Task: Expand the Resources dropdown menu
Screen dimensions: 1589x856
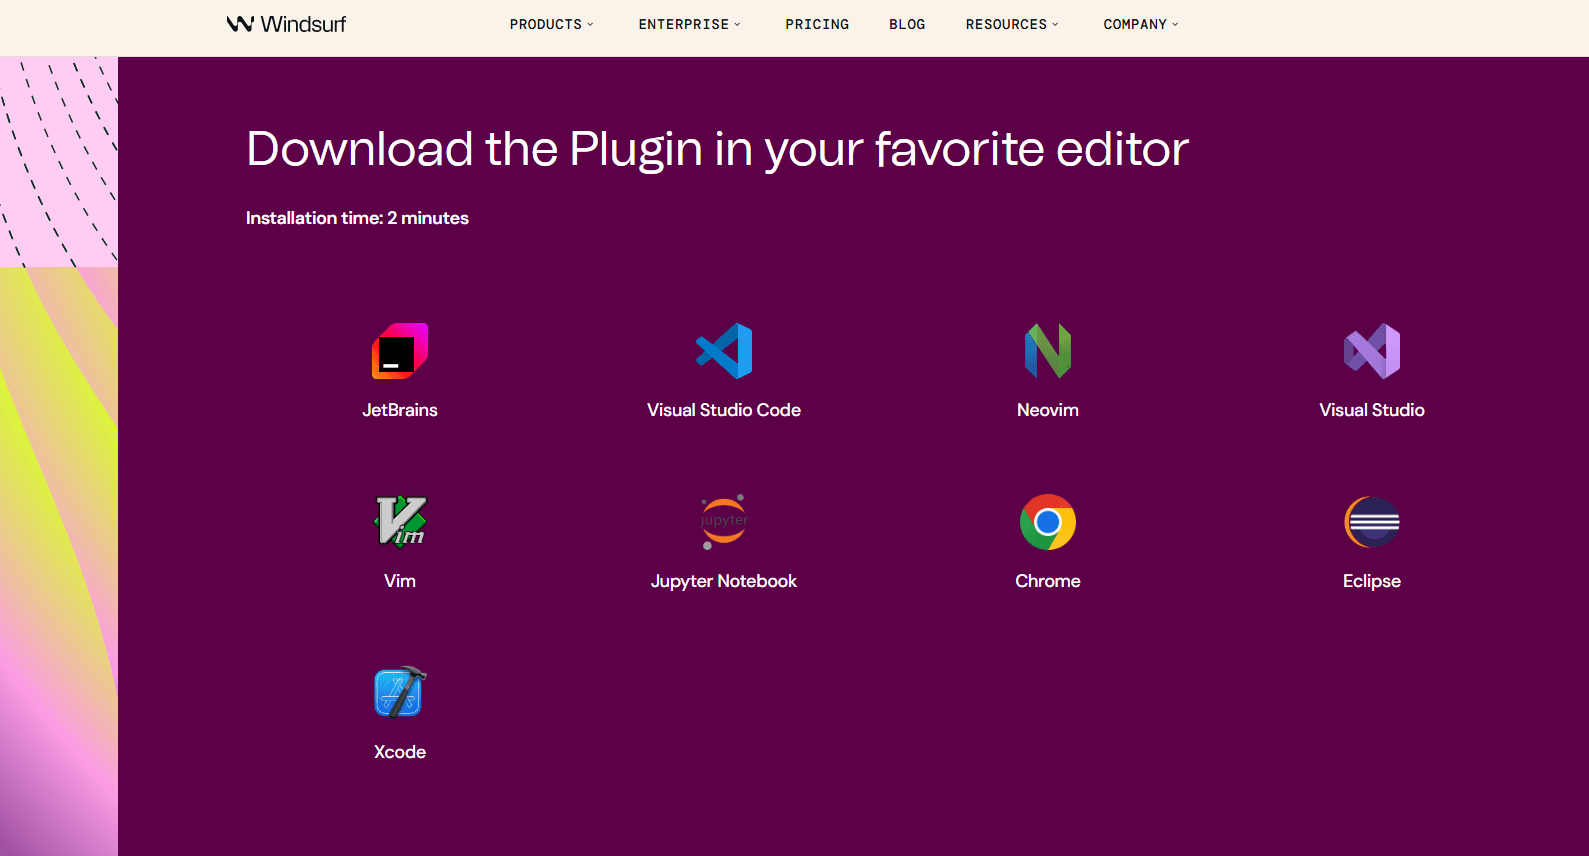Action: 1012,24
